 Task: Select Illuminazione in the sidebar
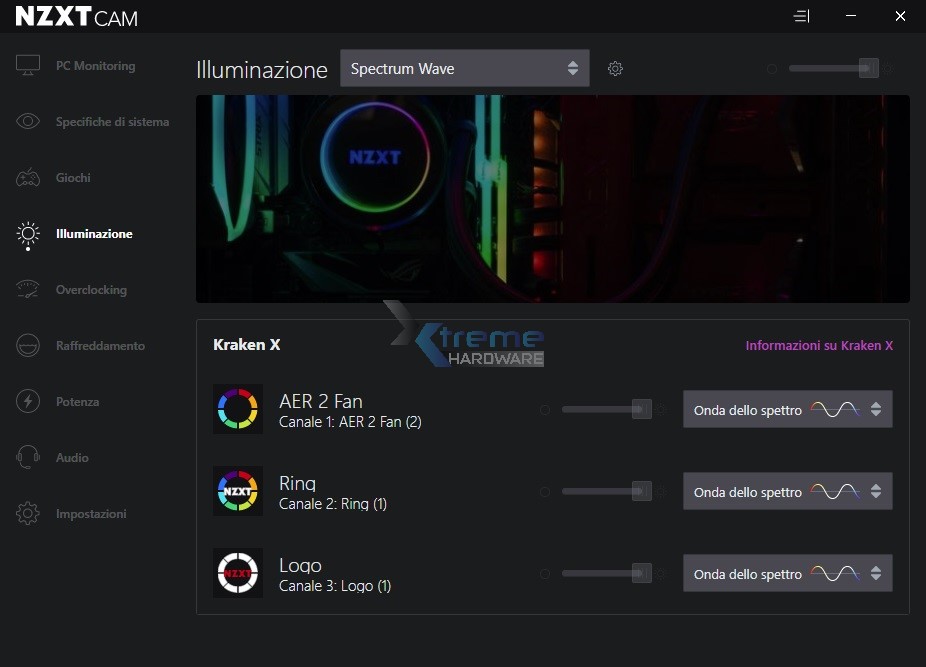point(94,234)
